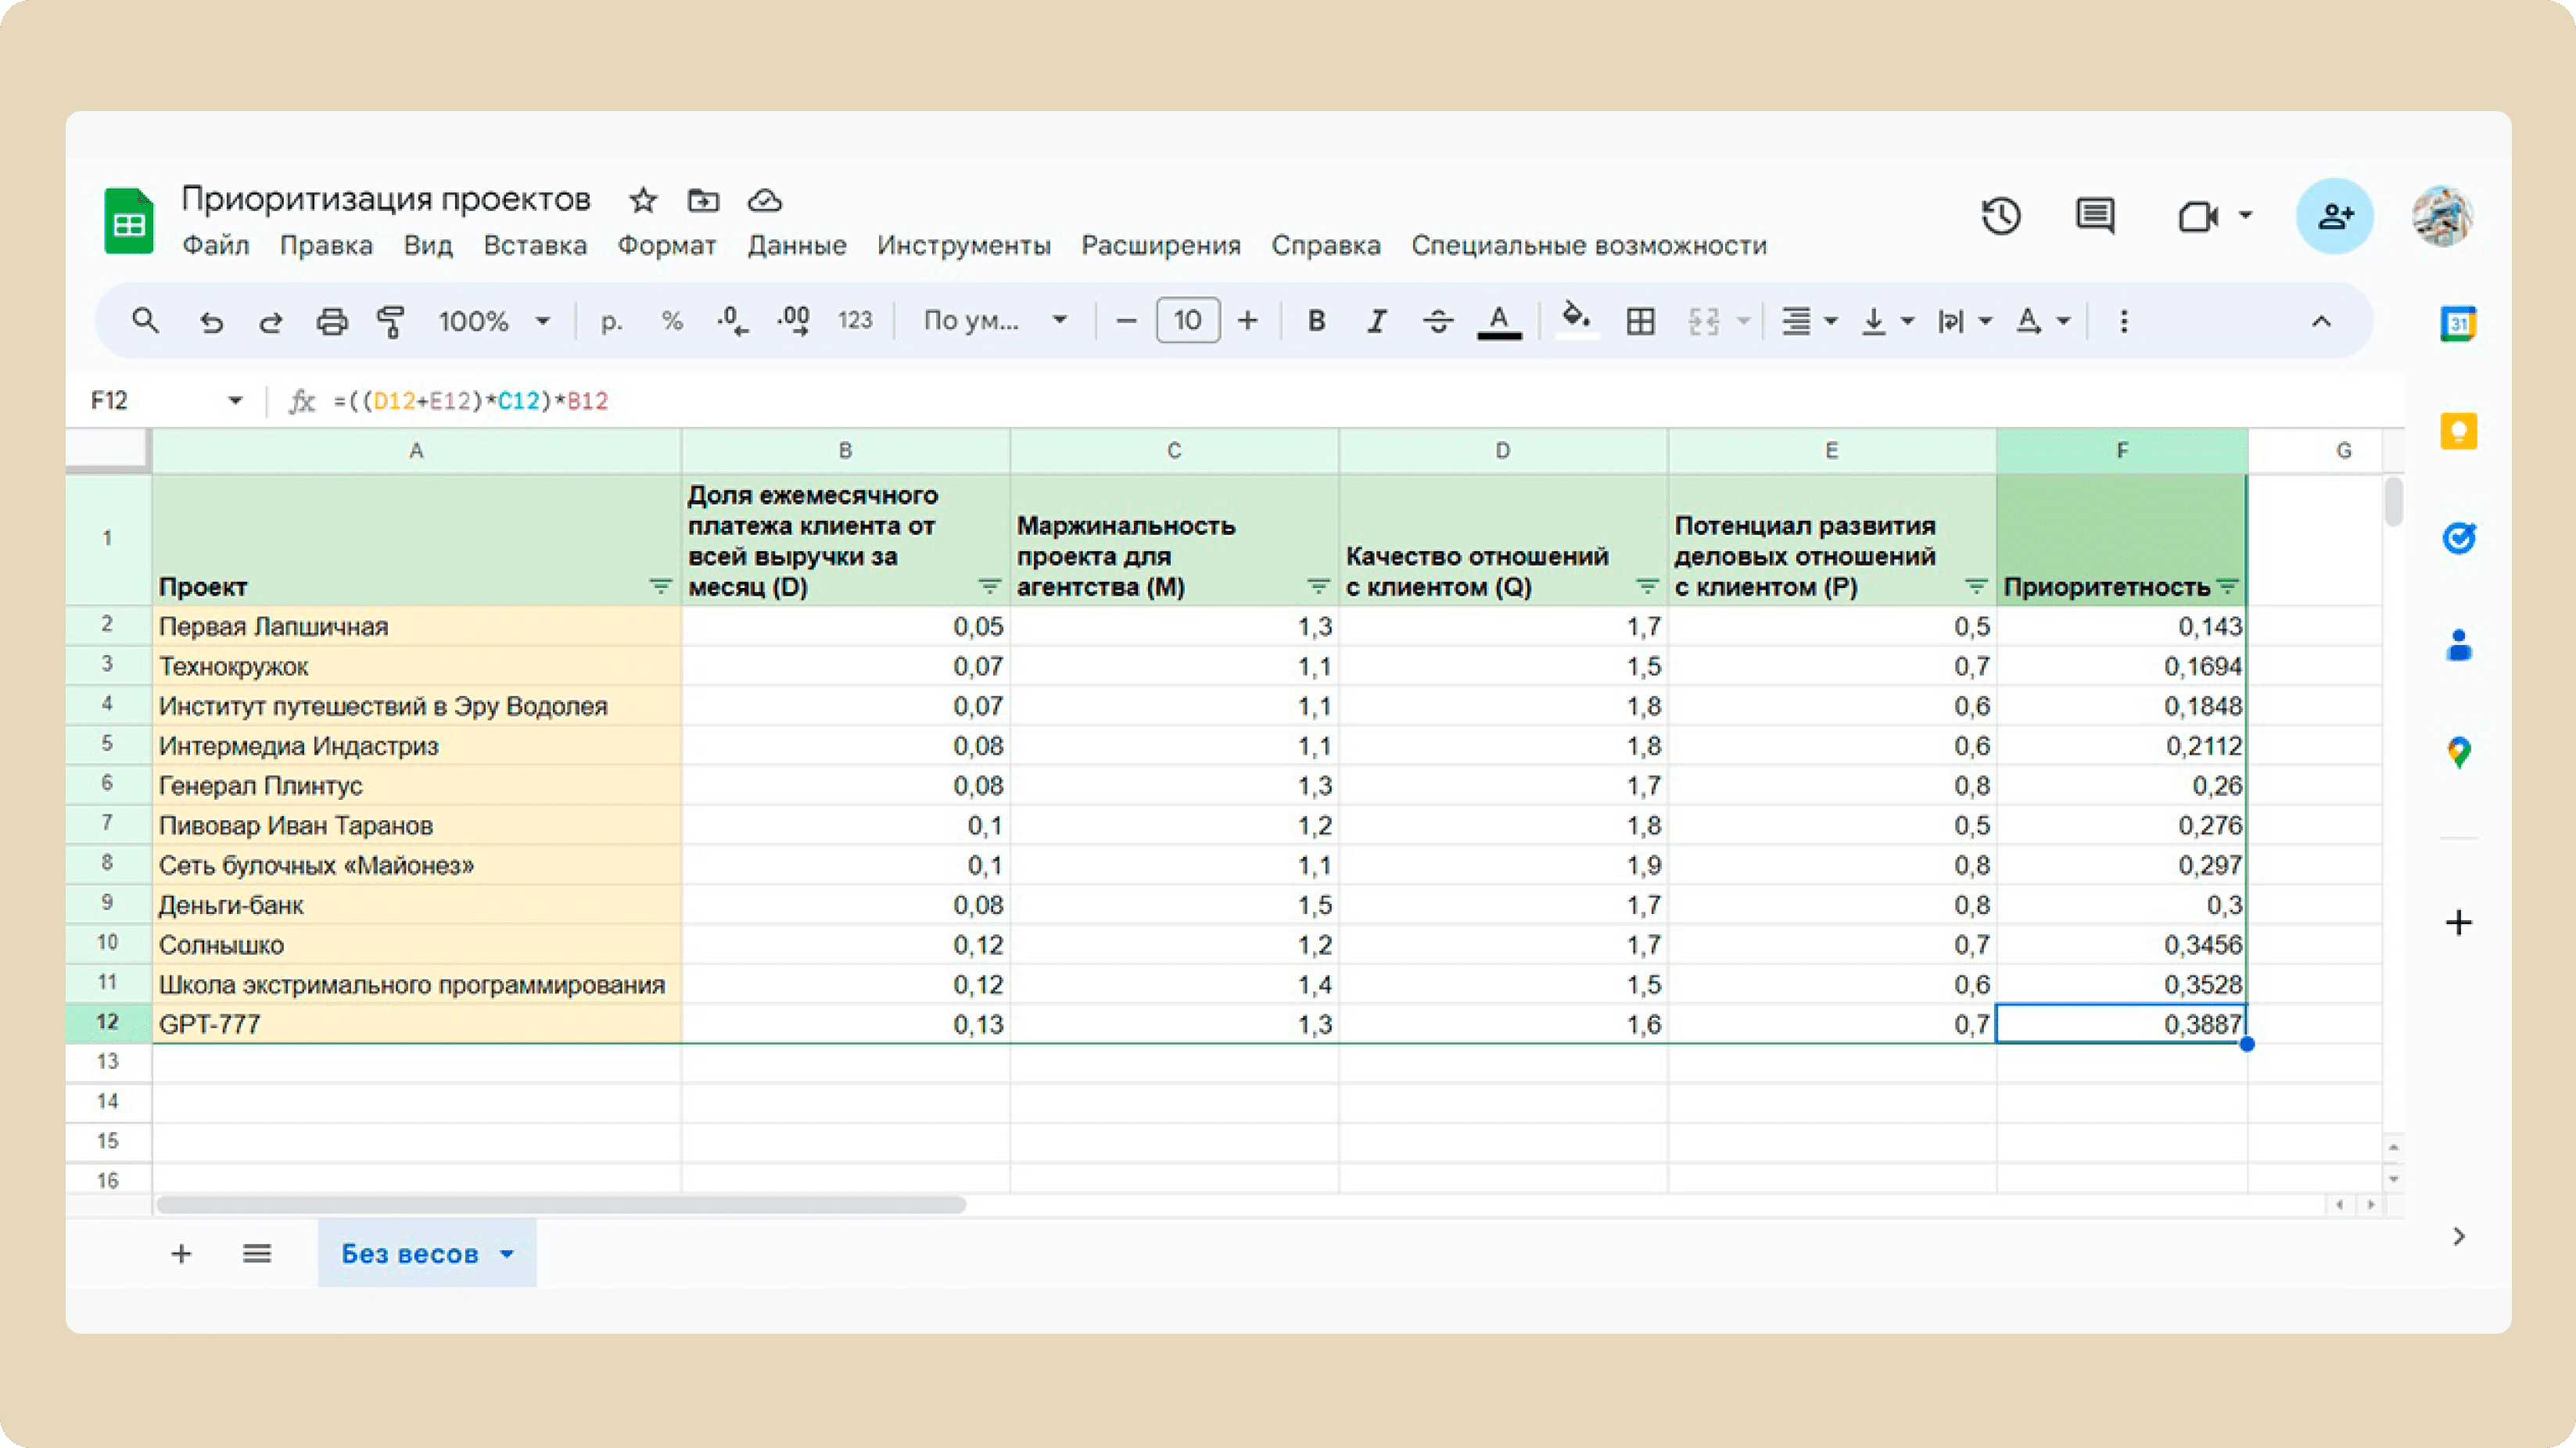Open filter dropdown in Приоритетность header
The width and height of the screenshot is (2576, 1448).
[x=2227, y=586]
